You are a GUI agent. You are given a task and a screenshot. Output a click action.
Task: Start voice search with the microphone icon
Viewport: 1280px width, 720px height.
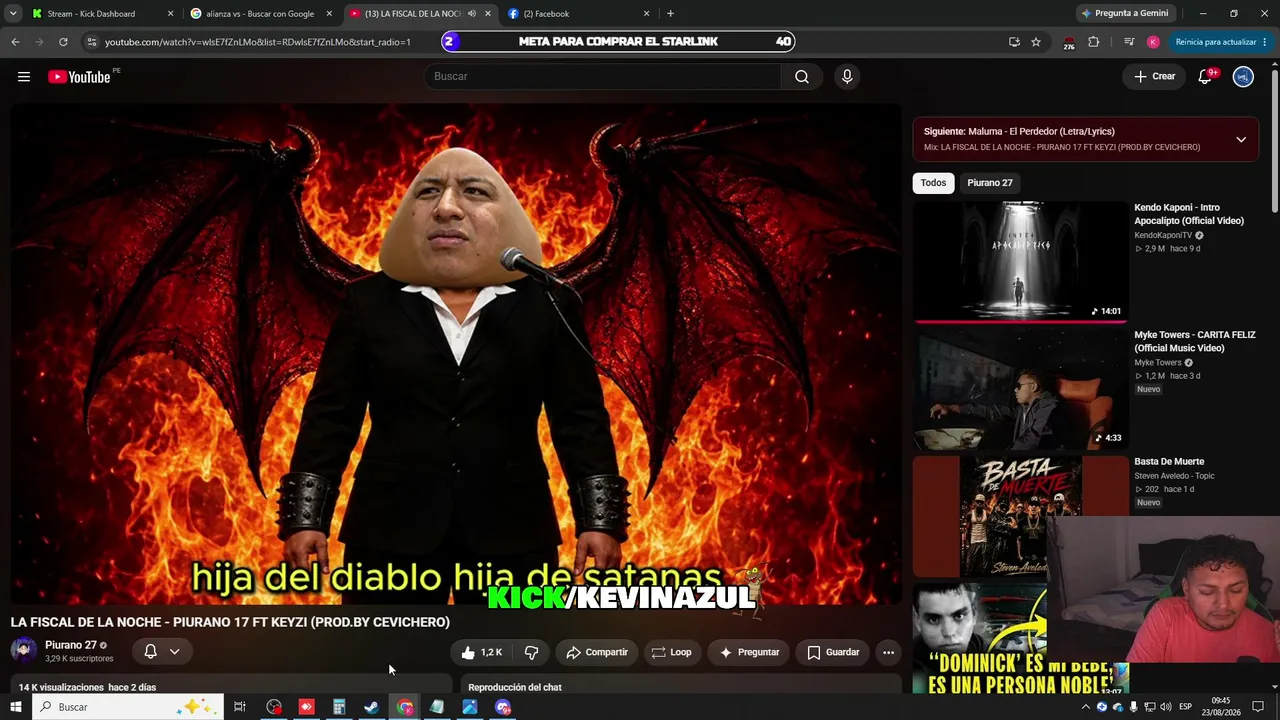click(847, 77)
